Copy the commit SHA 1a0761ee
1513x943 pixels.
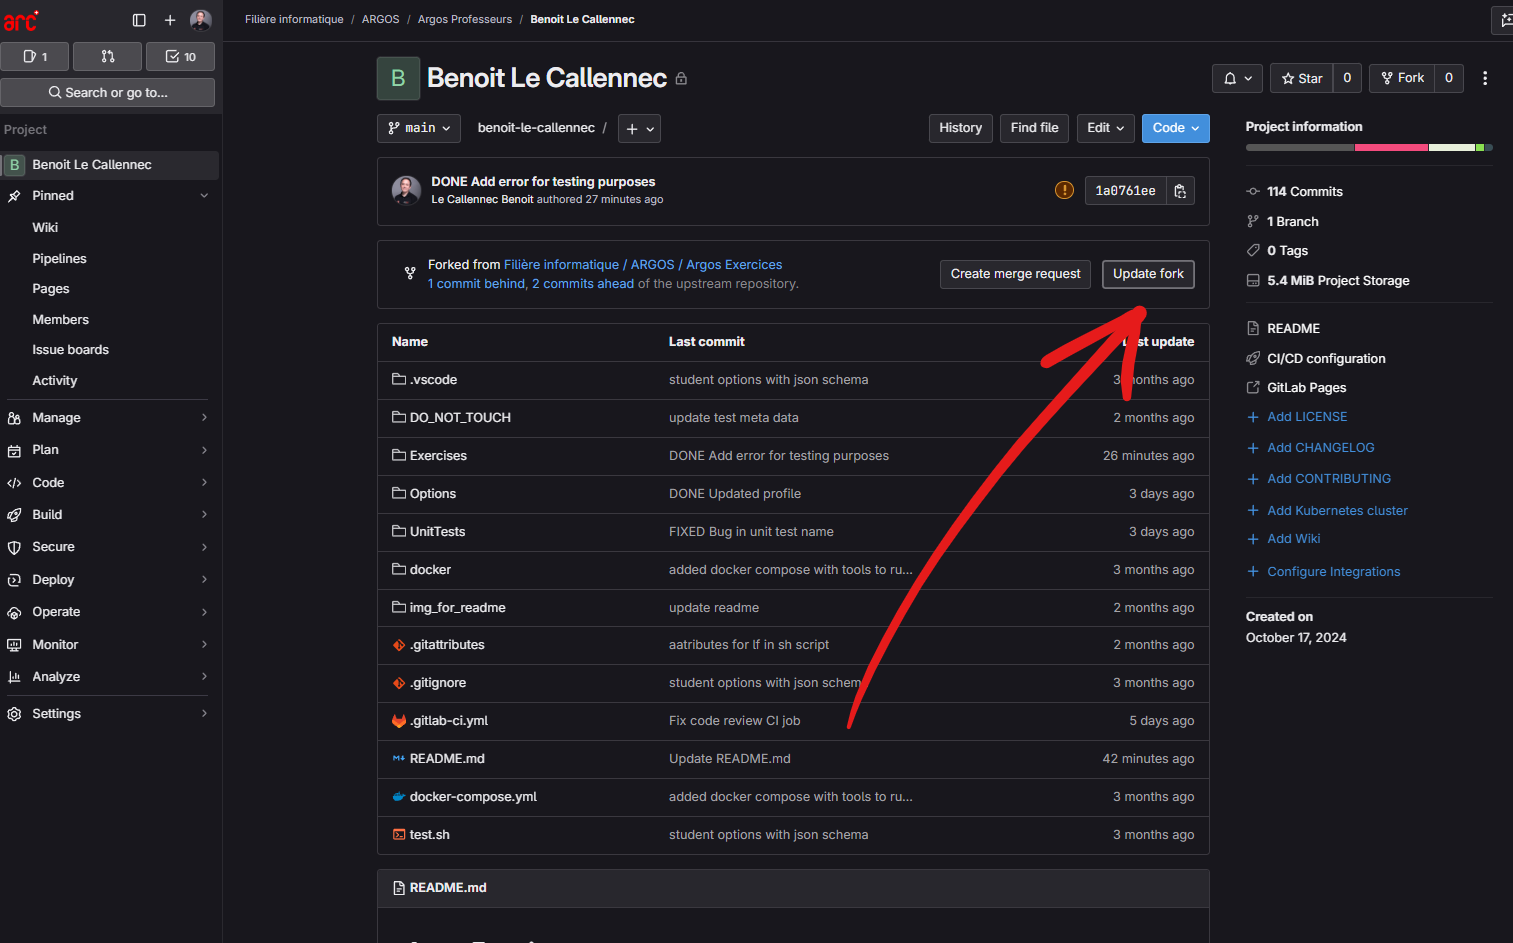(x=1180, y=191)
